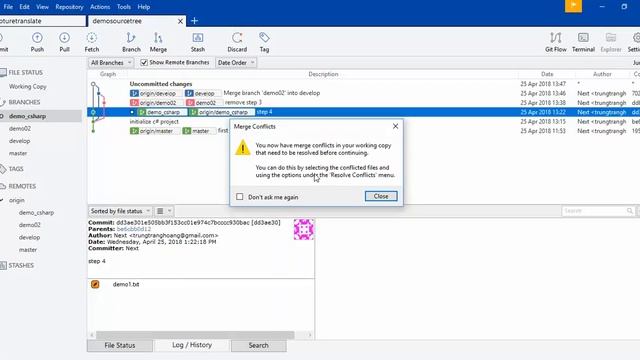Select Working Copy in sidebar

coord(28,87)
